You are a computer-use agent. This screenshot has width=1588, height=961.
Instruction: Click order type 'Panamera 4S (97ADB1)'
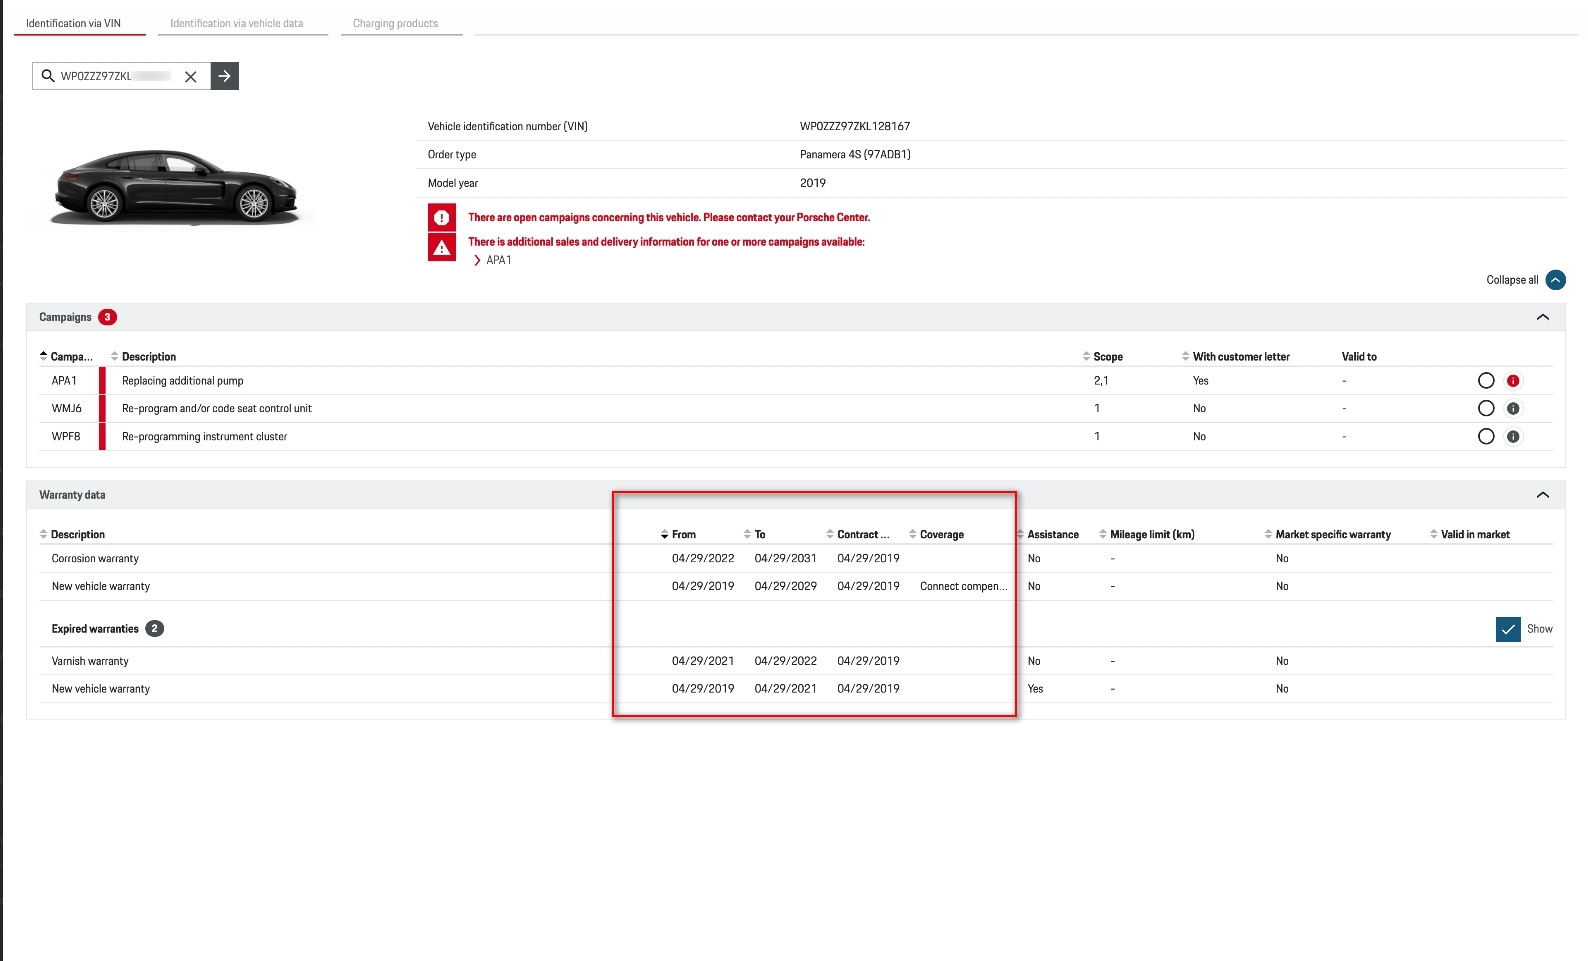(x=855, y=155)
